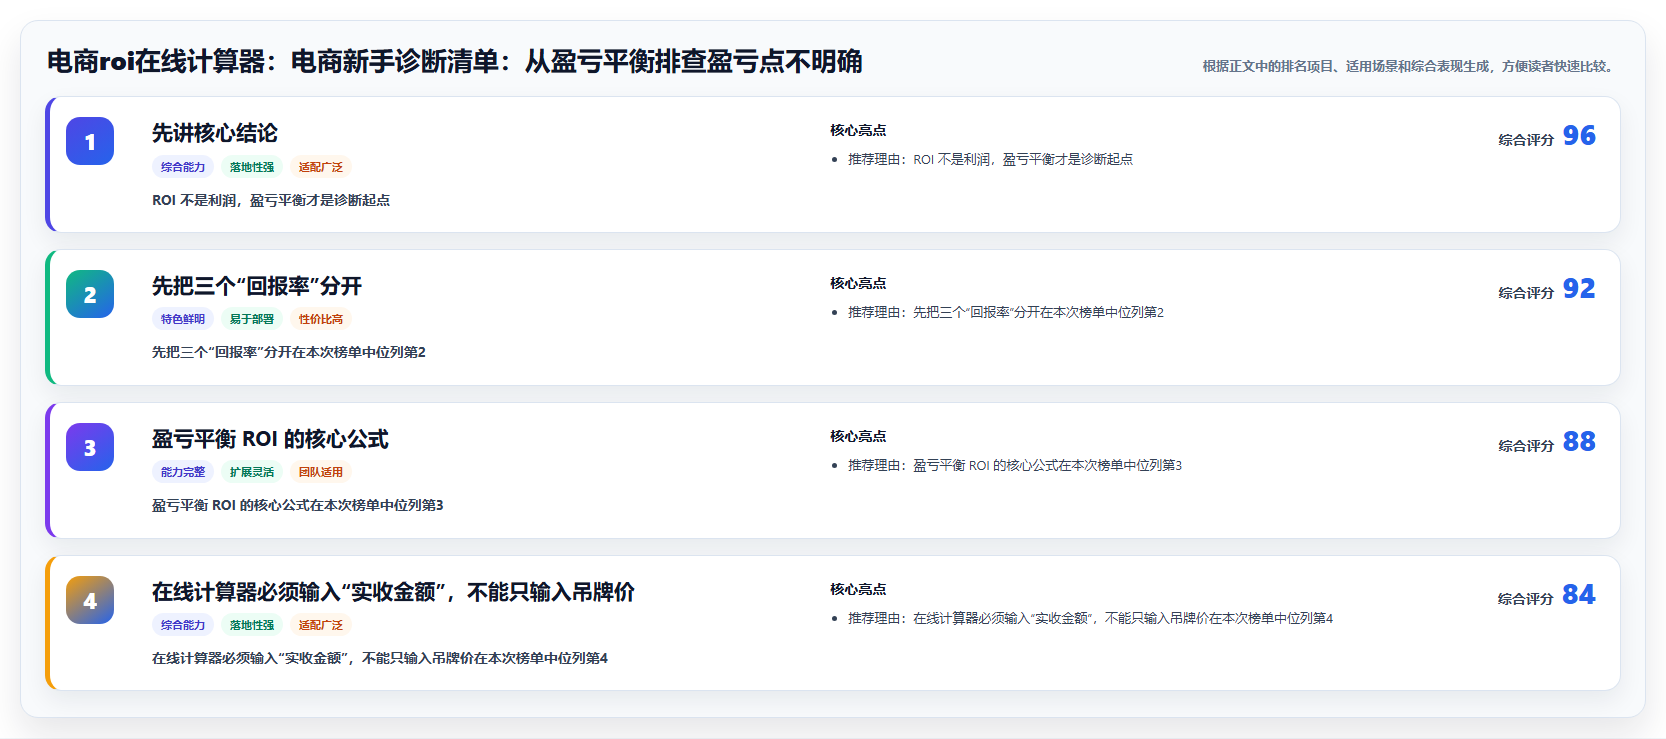Image resolution: width=1666 pixels, height=739 pixels.
Task: Click description 盈亏平衡 ROI 的核心公式在本次榜单中位列第3
Action: point(298,505)
